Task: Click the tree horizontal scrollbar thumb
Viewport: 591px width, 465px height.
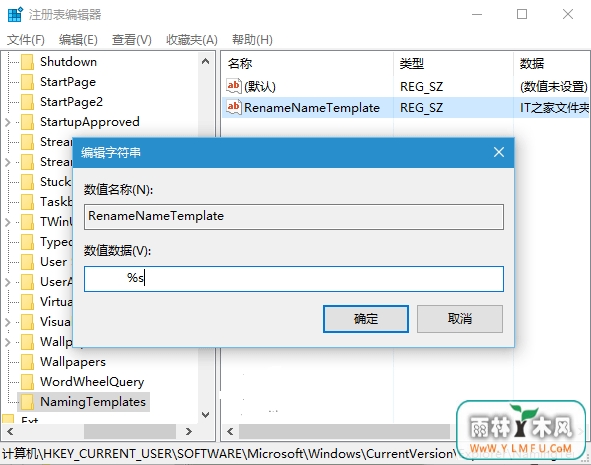Action: coord(130,431)
